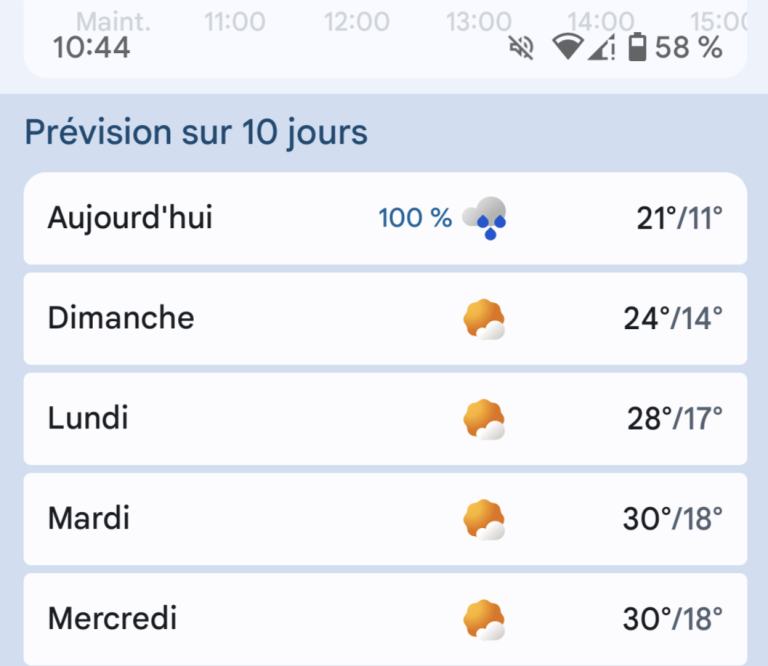Tap the rain cloud icon for Aujourd'hui
The width and height of the screenshot is (768, 666).
tap(484, 218)
